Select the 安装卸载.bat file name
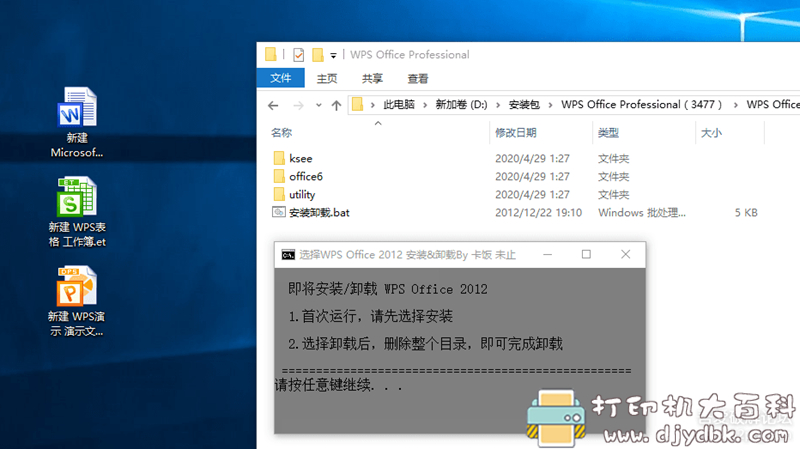This screenshot has width=800, height=449. point(319,213)
